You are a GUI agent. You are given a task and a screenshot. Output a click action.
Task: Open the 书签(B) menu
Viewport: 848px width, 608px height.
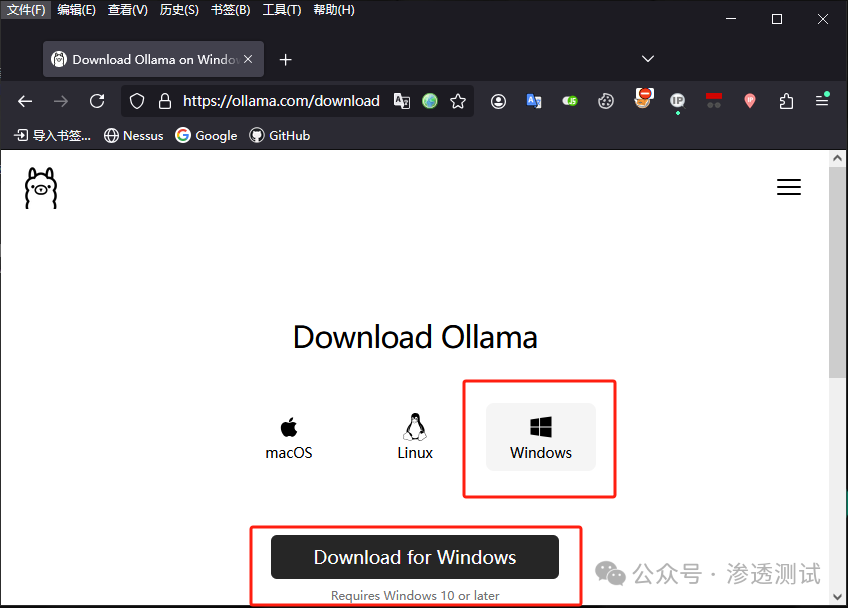(230, 10)
